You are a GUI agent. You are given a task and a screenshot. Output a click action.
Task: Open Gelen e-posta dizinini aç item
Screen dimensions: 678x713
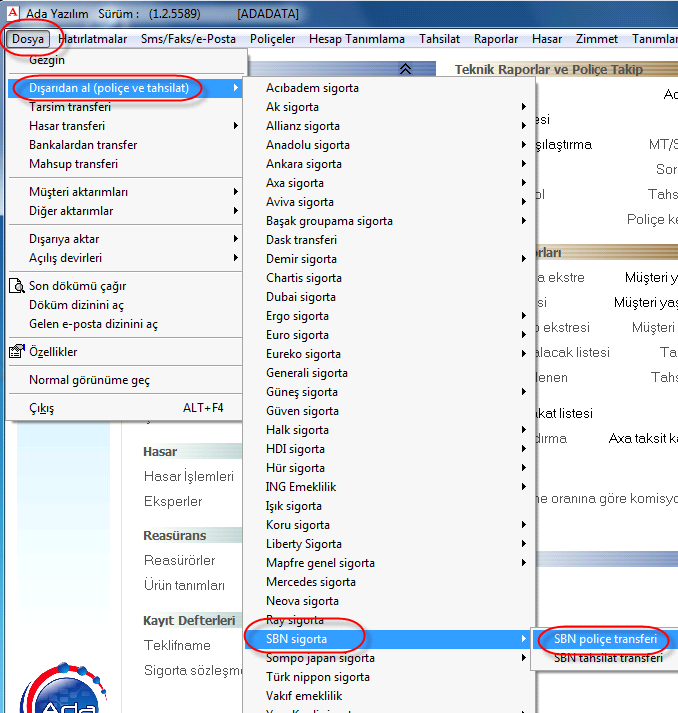94,324
